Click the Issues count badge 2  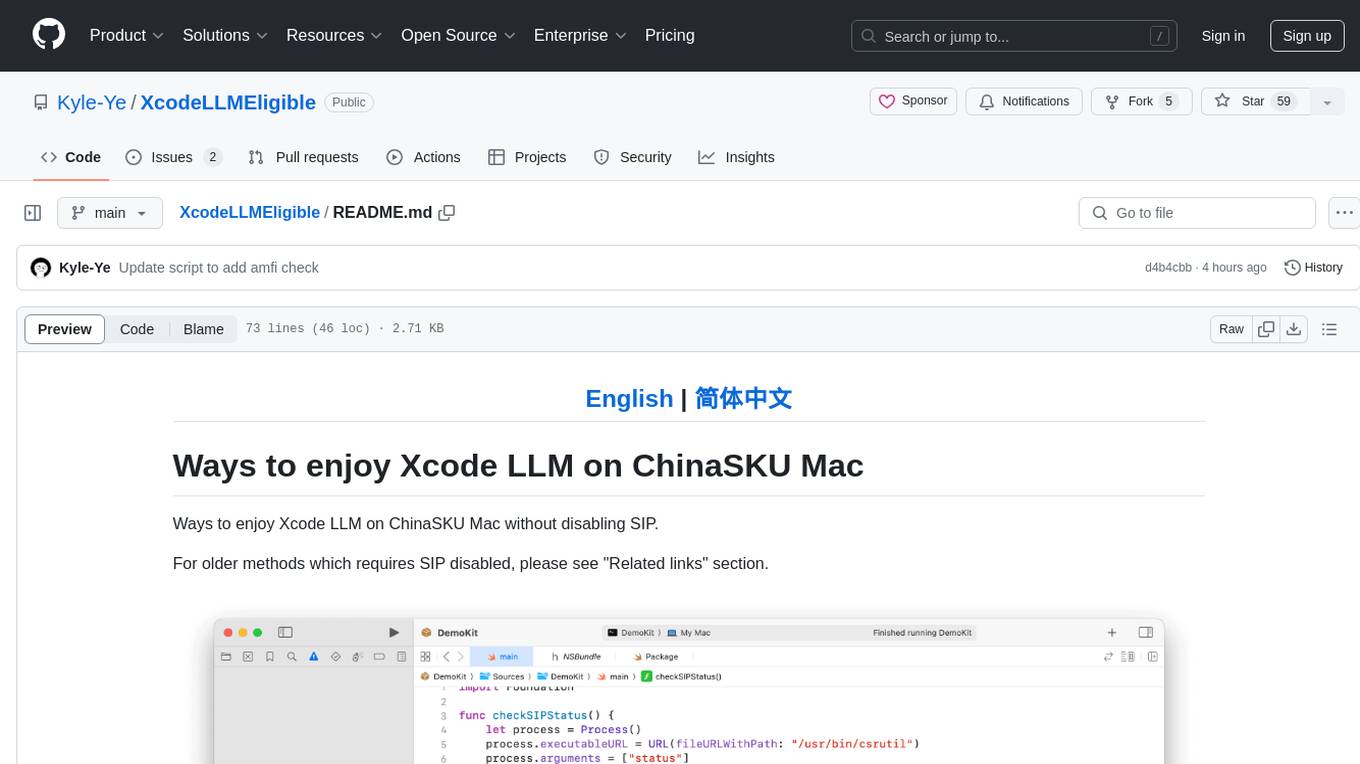(212, 157)
